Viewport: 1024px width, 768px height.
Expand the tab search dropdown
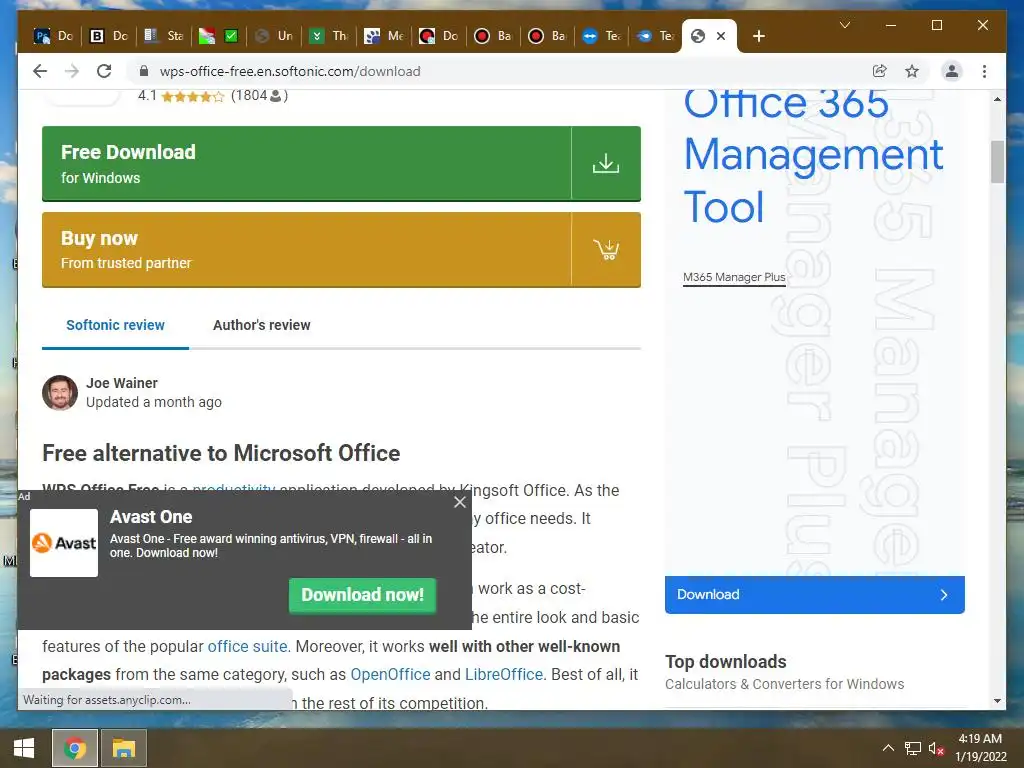coord(844,25)
